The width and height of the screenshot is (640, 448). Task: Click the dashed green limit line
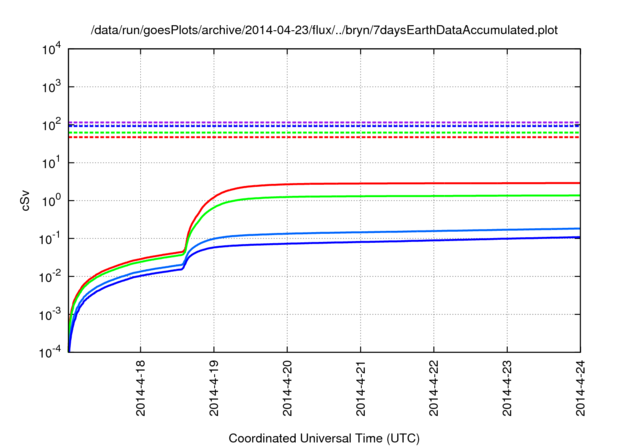[324, 133]
